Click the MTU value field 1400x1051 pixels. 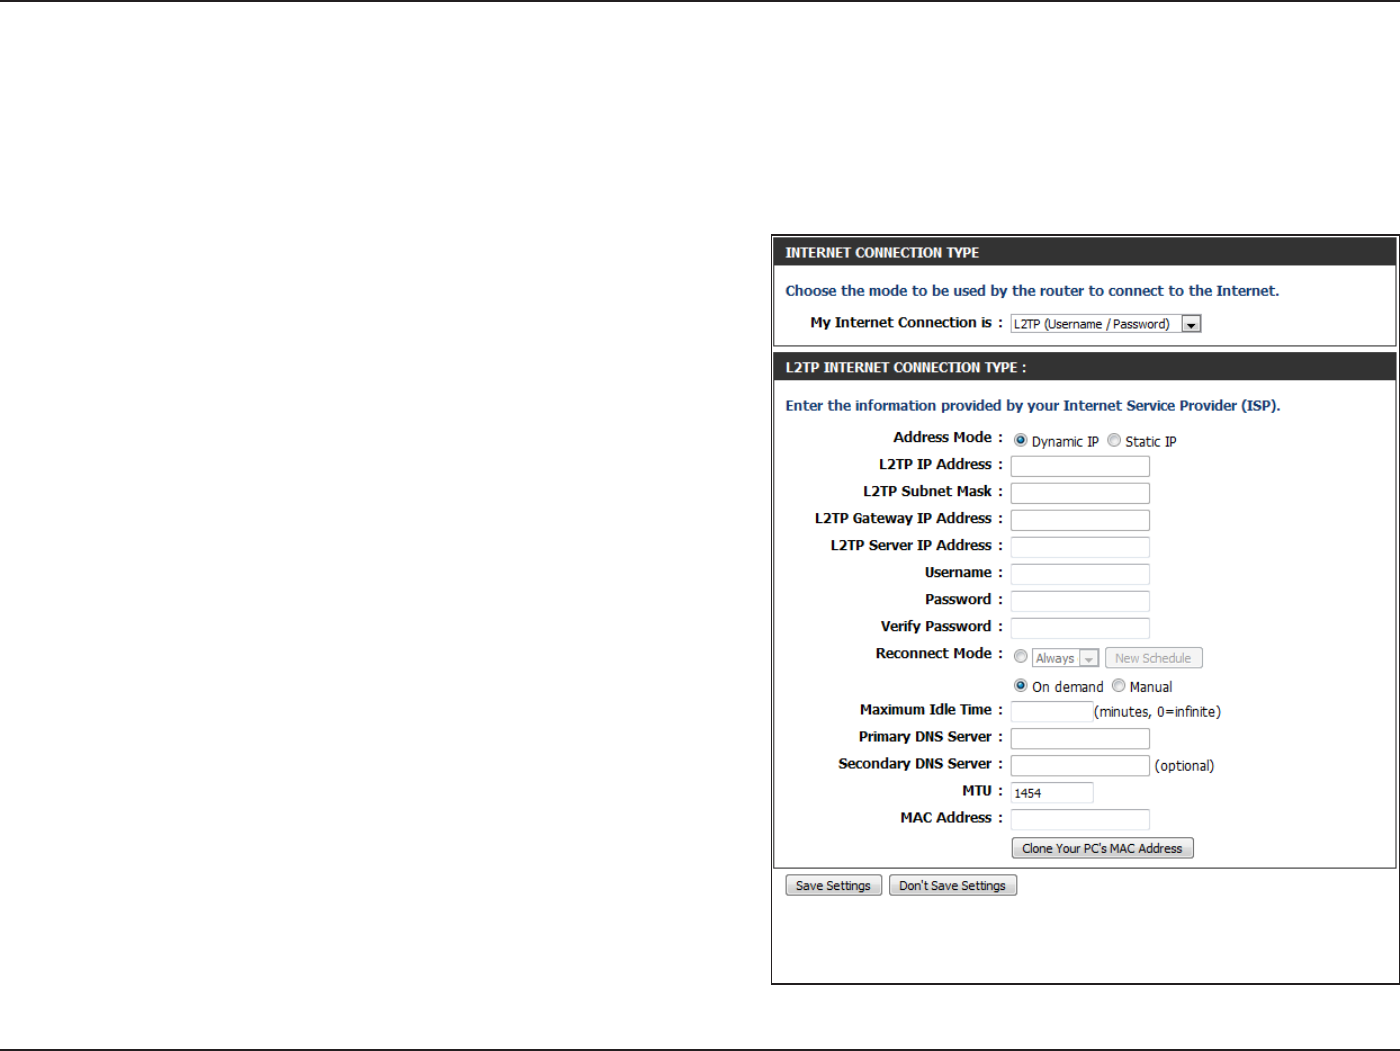pos(1052,792)
